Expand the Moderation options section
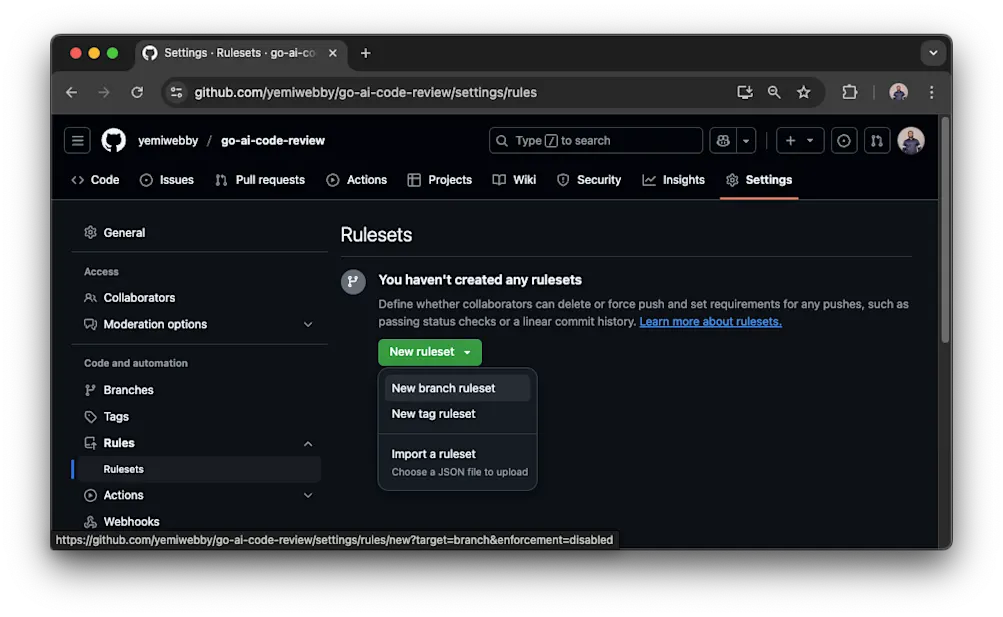 tap(308, 324)
